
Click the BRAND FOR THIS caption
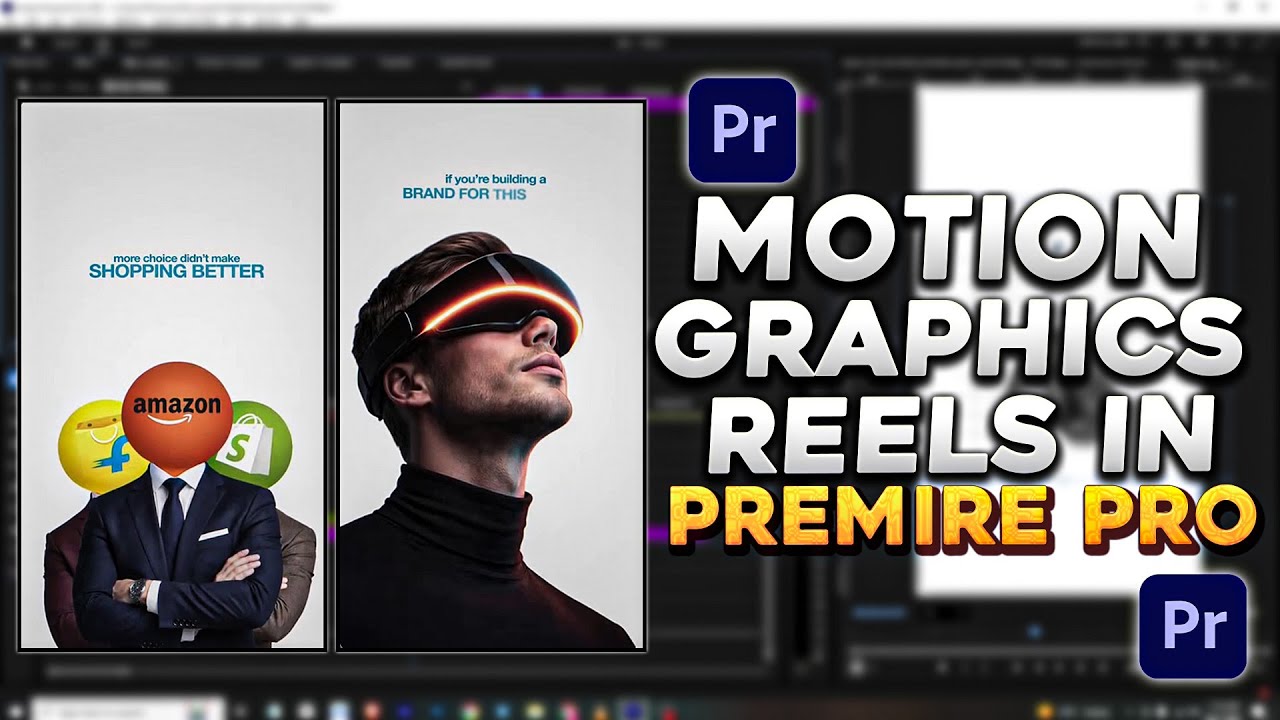tap(464, 193)
